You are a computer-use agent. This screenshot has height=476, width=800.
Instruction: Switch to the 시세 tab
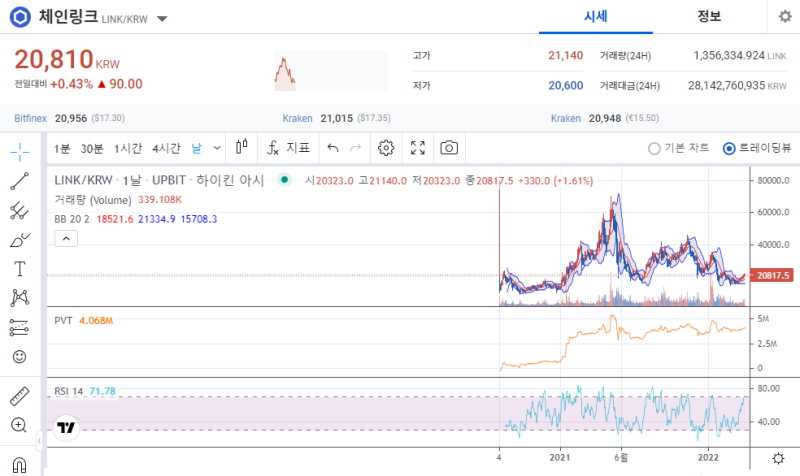tap(595, 17)
